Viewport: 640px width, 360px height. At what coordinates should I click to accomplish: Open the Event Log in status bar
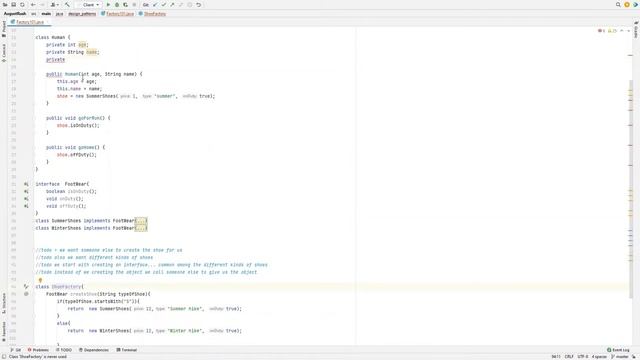[618, 350]
